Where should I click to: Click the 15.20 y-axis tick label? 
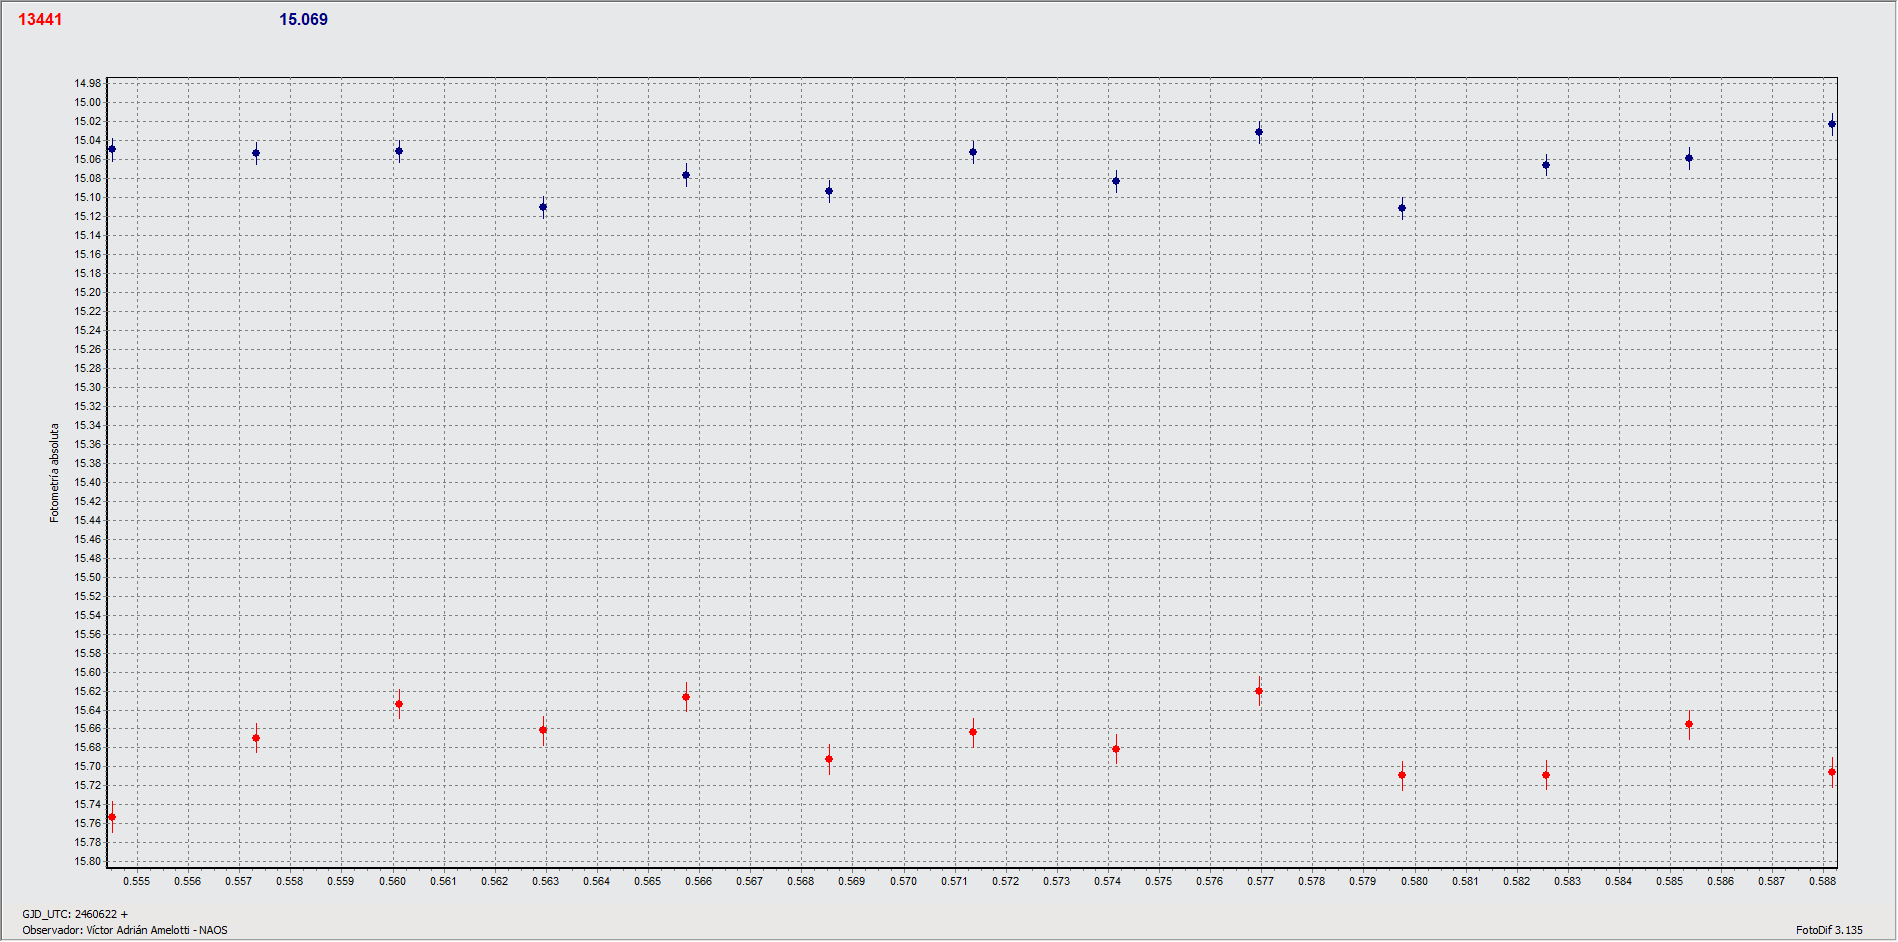[88, 292]
